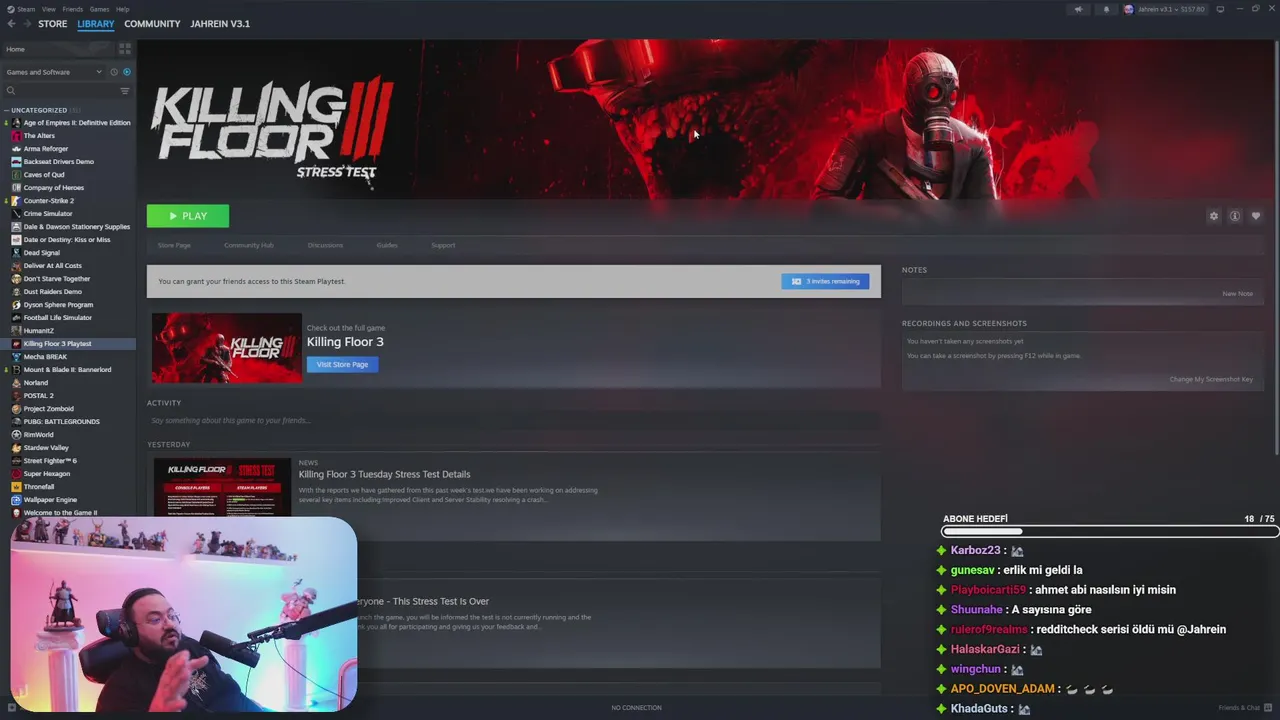Add Killing Floor 3 Playtest to favorites
Viewport: 1280px width, 720px height.
[x=1256, y=216]
